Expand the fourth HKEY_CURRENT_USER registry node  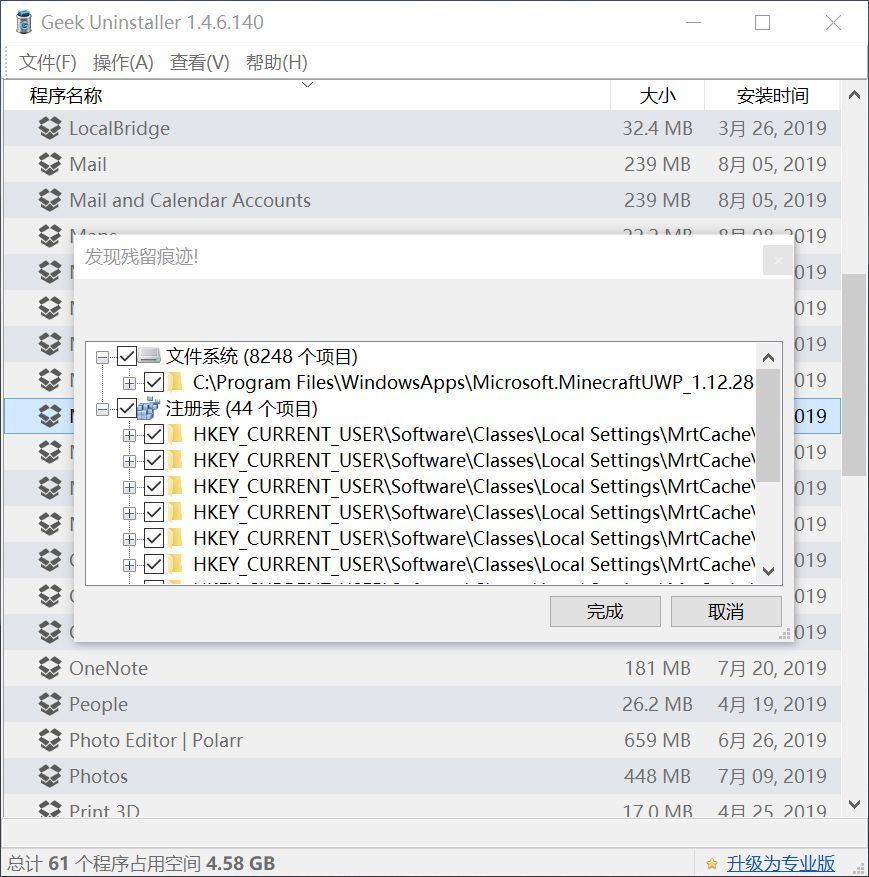(x=129, y=513)
